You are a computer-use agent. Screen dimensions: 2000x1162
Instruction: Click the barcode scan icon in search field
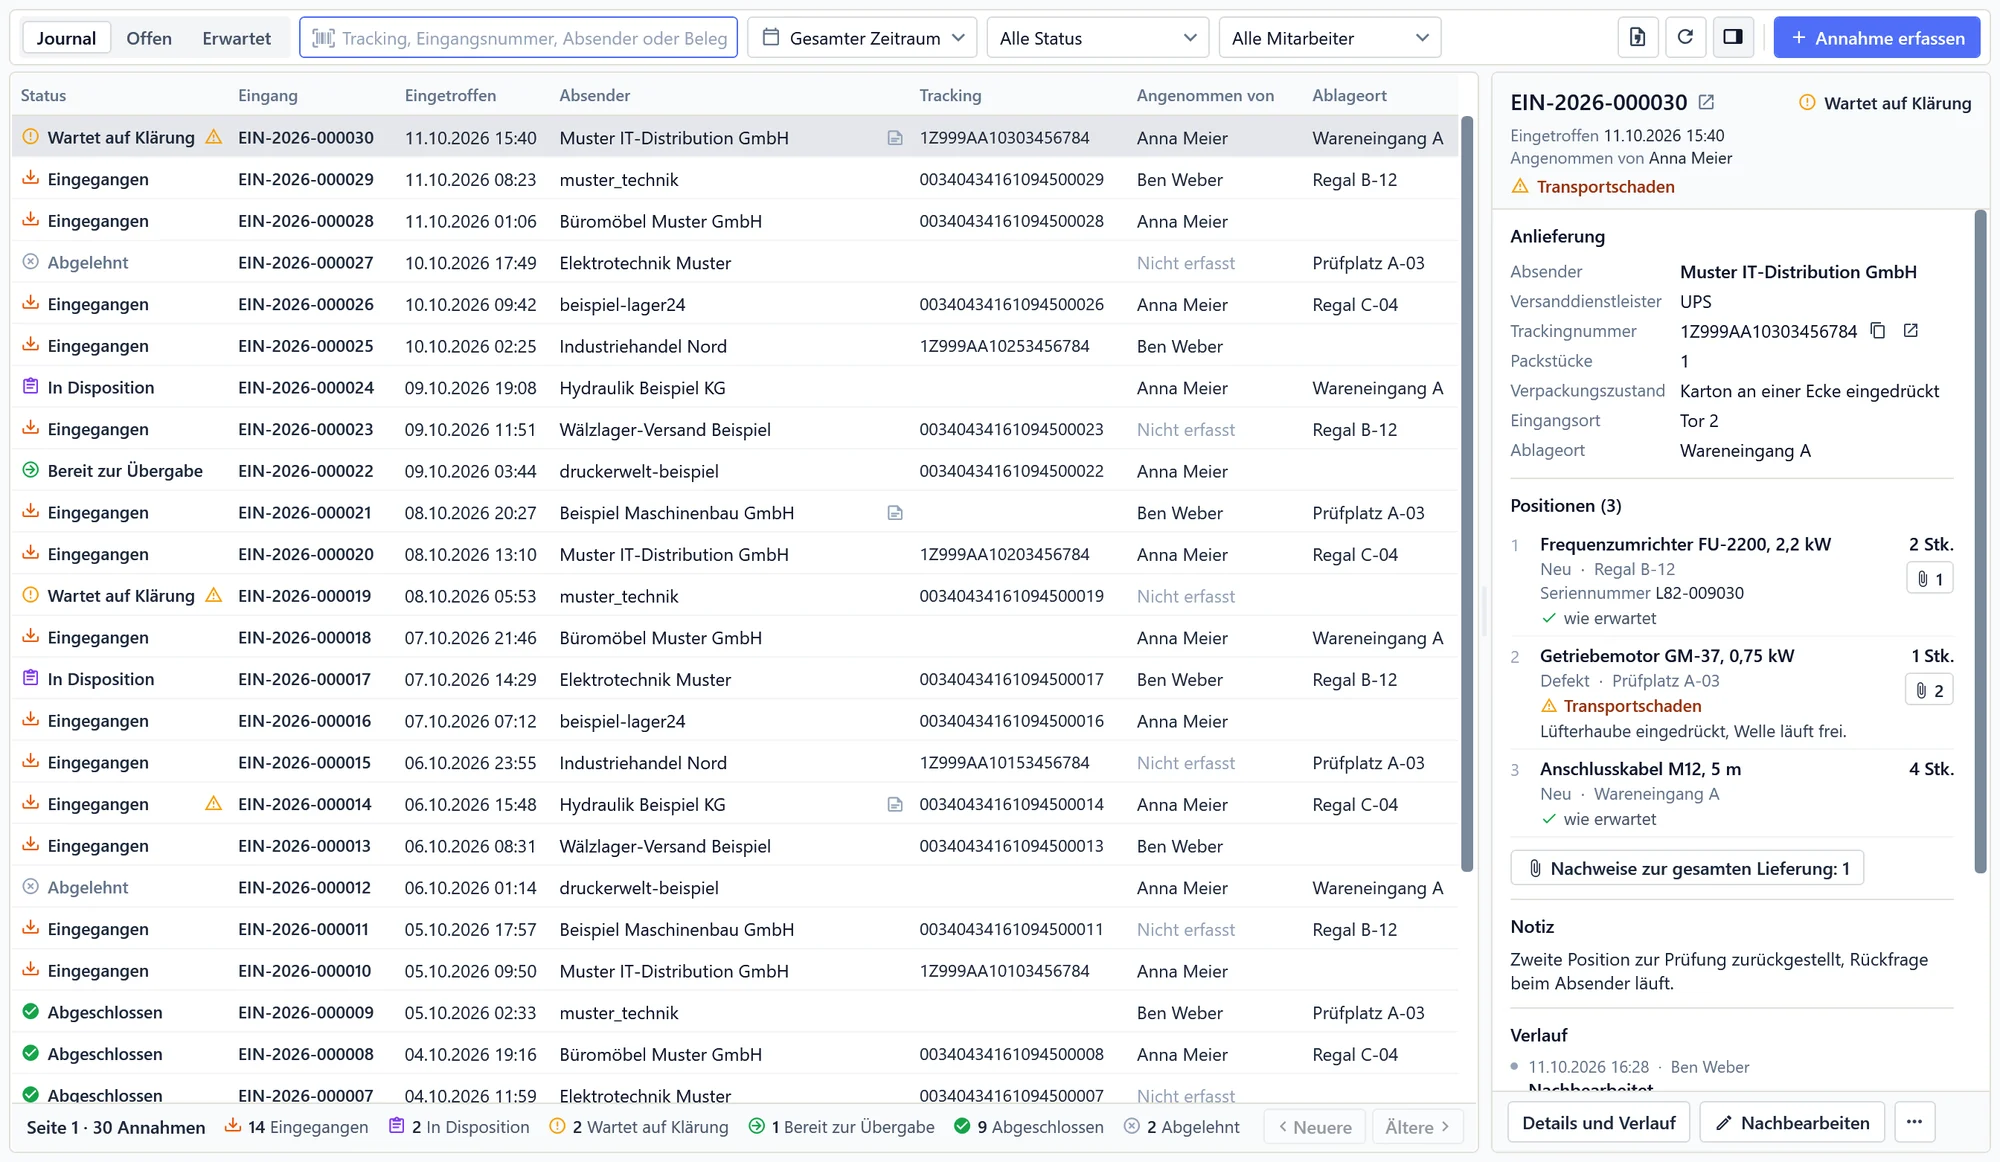(x=323, y=38)
